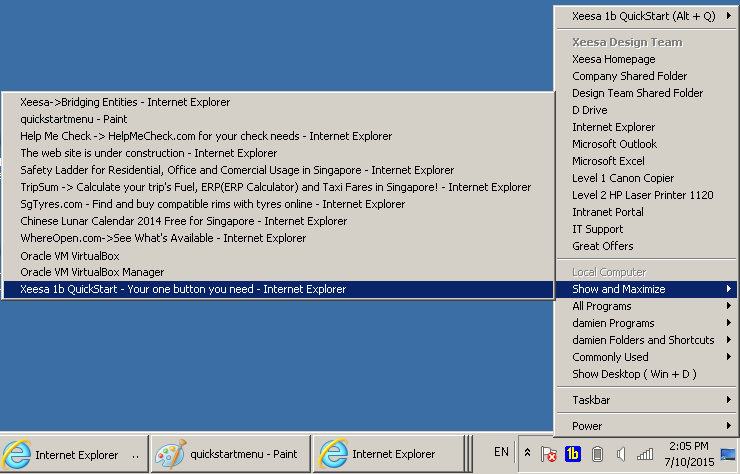Launch Microsoft Excel from the menu
Image resolution: width=740 pixels, height=474 pixels.
click(x=647, y=161)
